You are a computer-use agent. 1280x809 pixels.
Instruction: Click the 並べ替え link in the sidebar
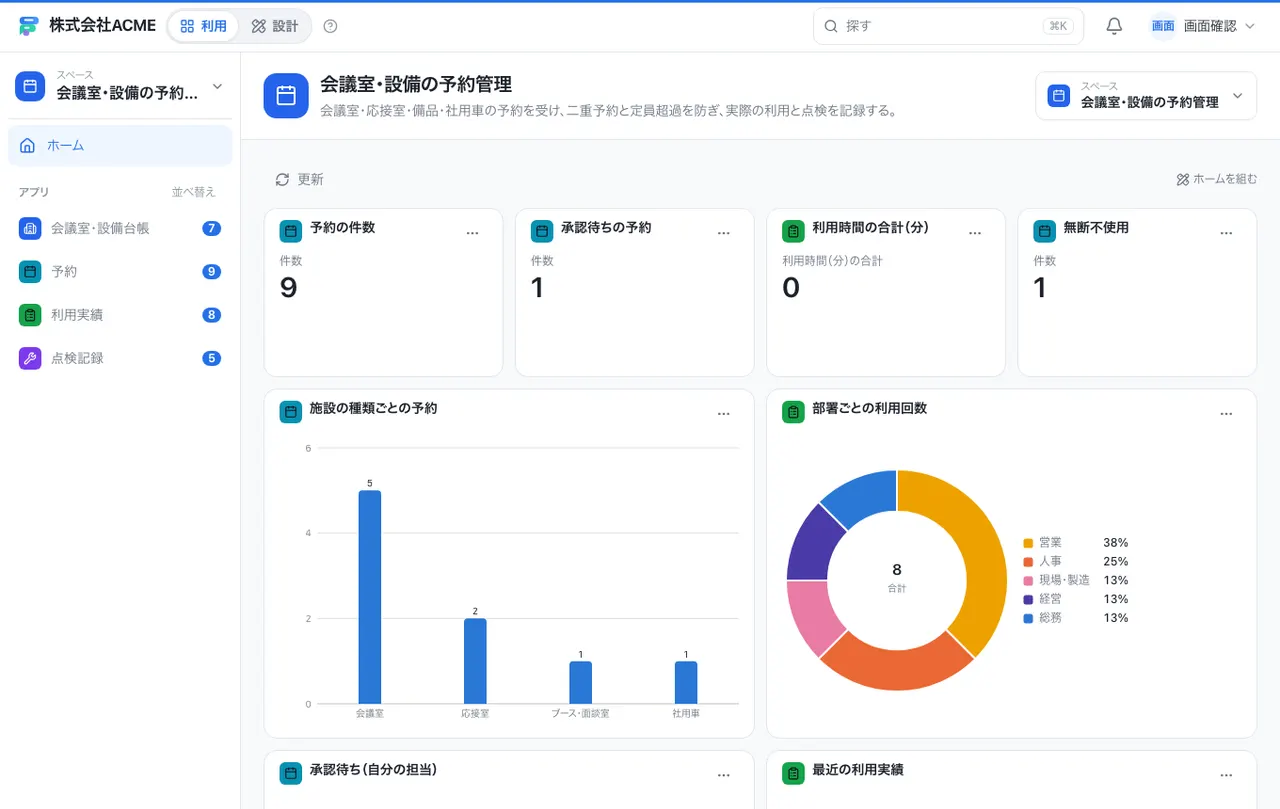tap(193, 192)
